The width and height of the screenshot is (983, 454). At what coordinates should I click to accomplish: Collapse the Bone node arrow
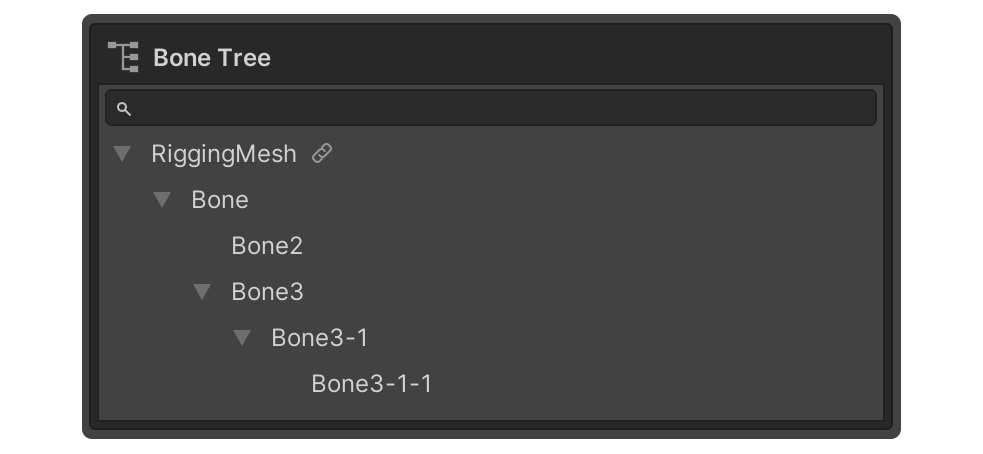tap(163, 200)
